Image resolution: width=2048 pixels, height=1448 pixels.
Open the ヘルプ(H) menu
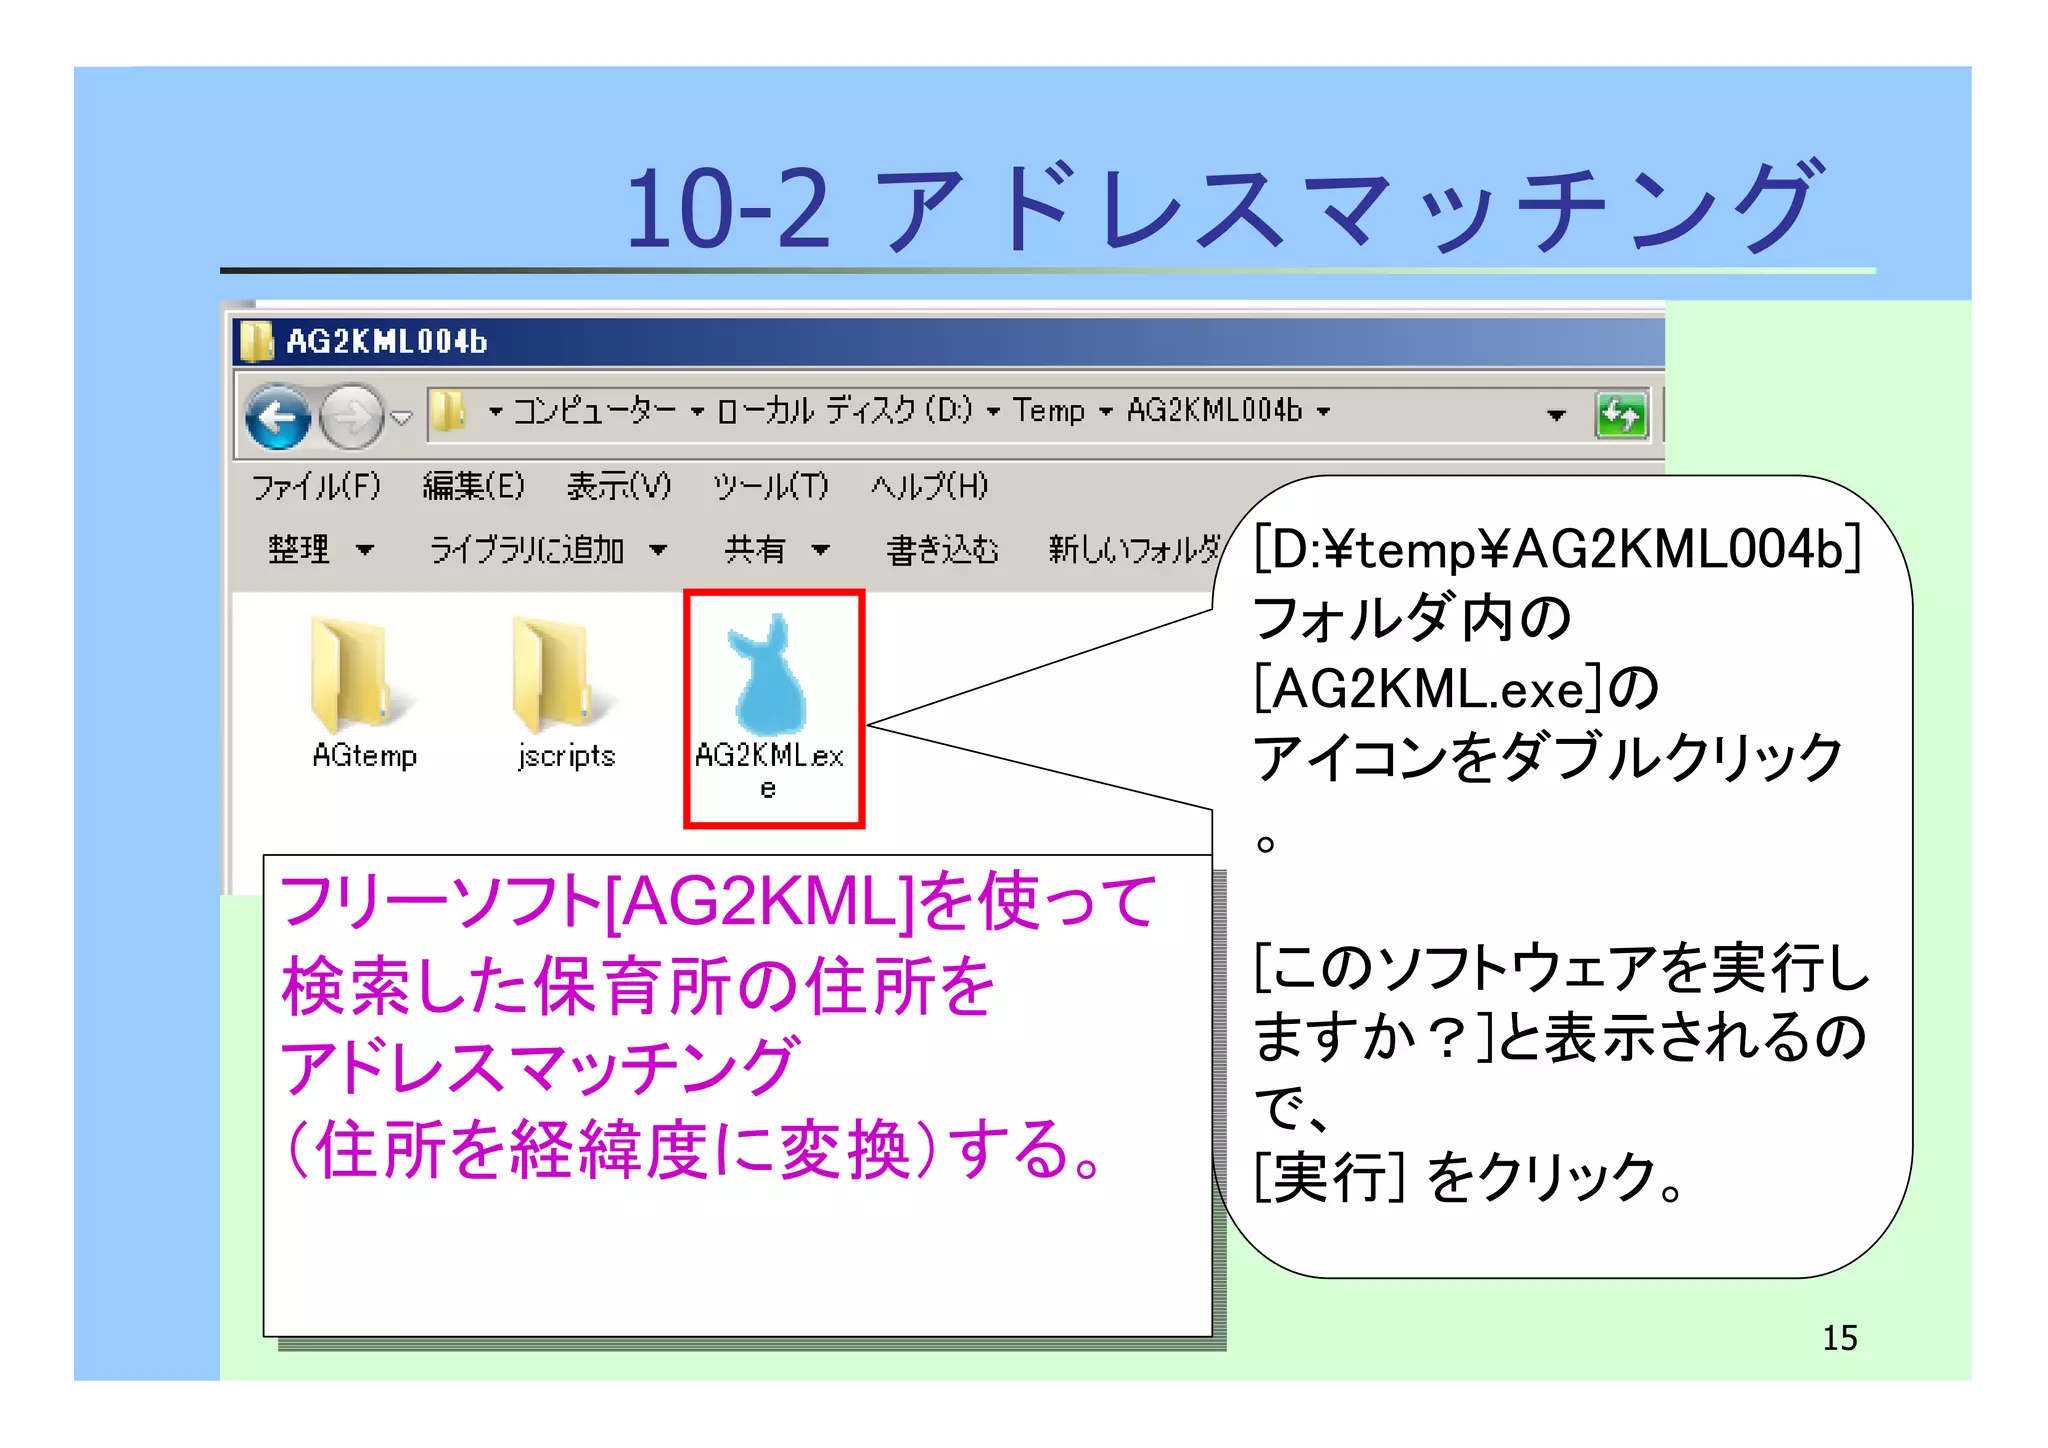click(x=929, y=487)
